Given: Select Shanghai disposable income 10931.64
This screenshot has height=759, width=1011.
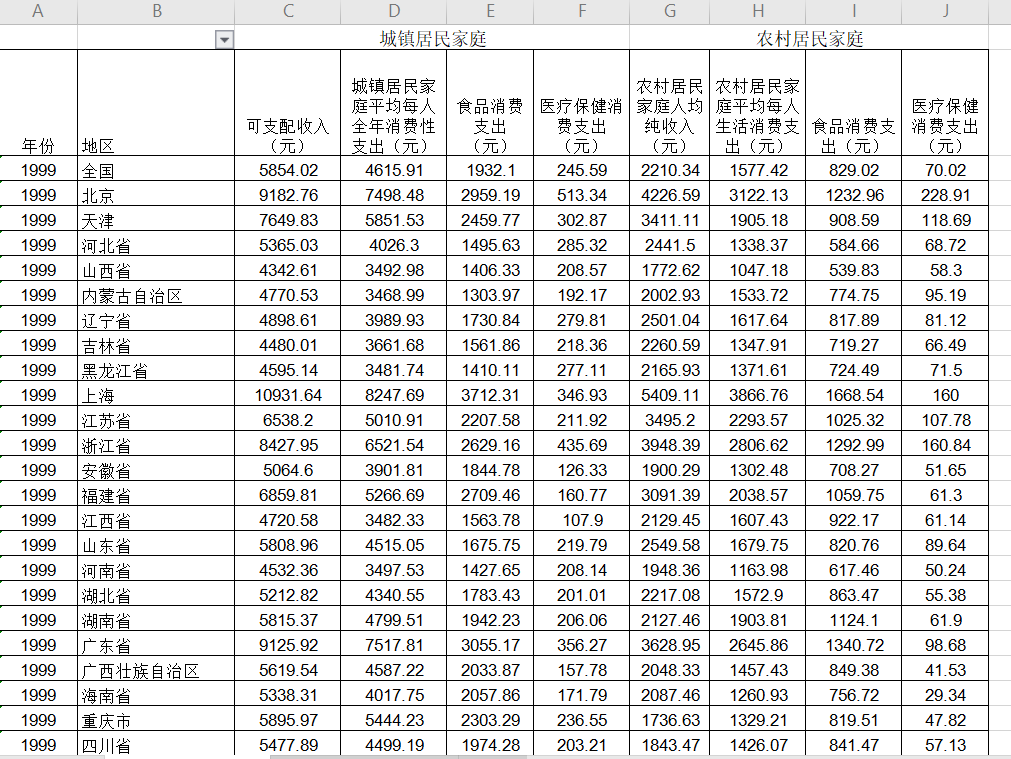Looking at the screenshot, I should coord(288,395).
